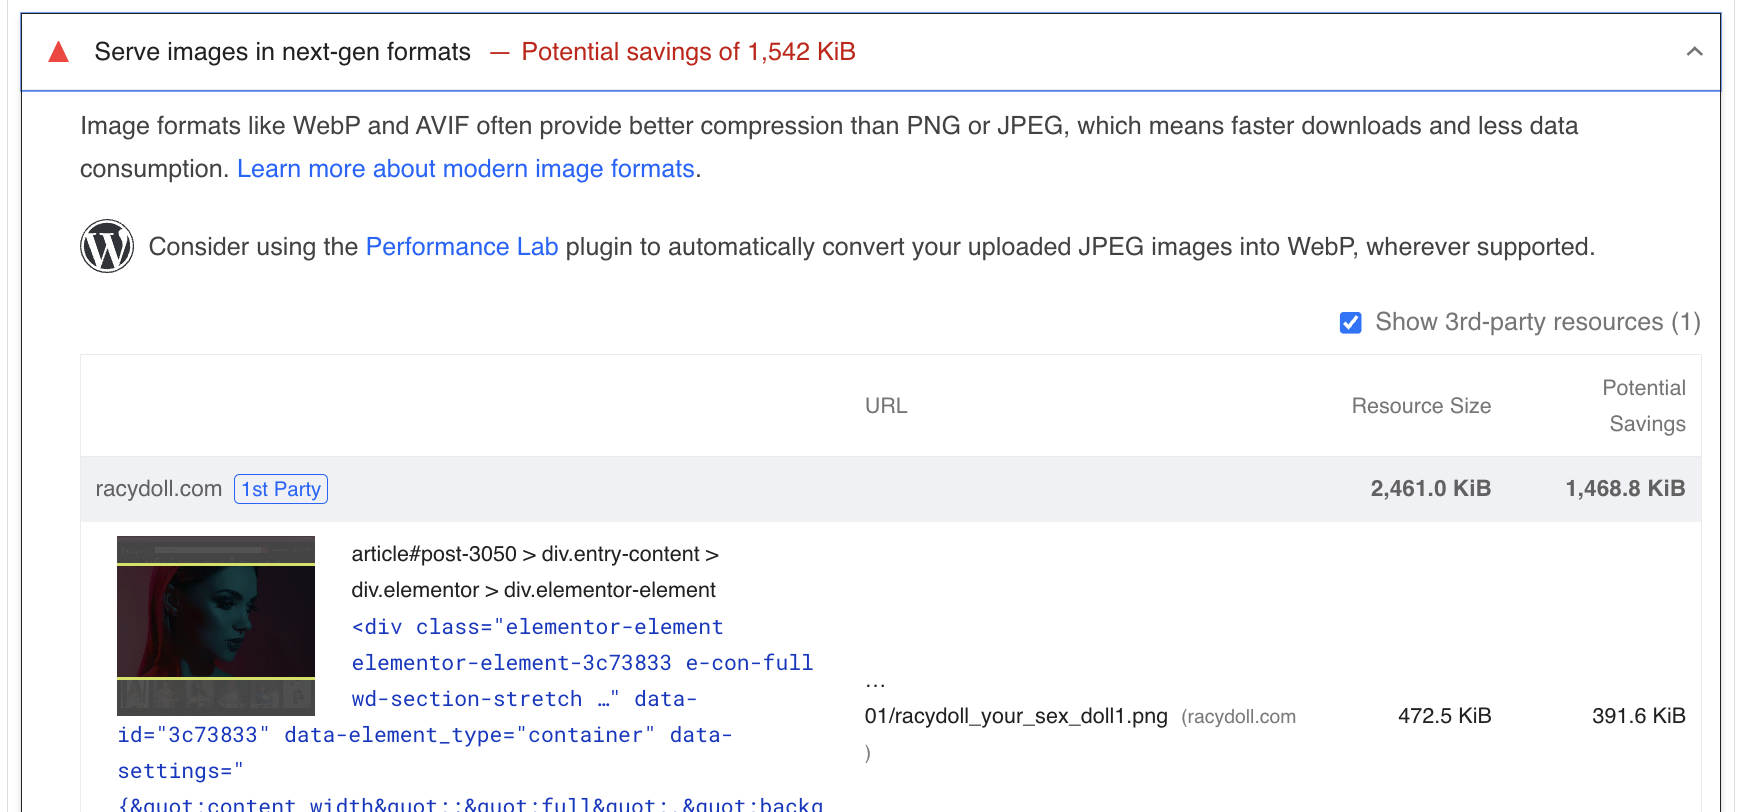Click the div.elementor > div.elementor-element selector line
Image resolution: width=1750 pixels, height=812 pixels.
click(x=533, y=590)
